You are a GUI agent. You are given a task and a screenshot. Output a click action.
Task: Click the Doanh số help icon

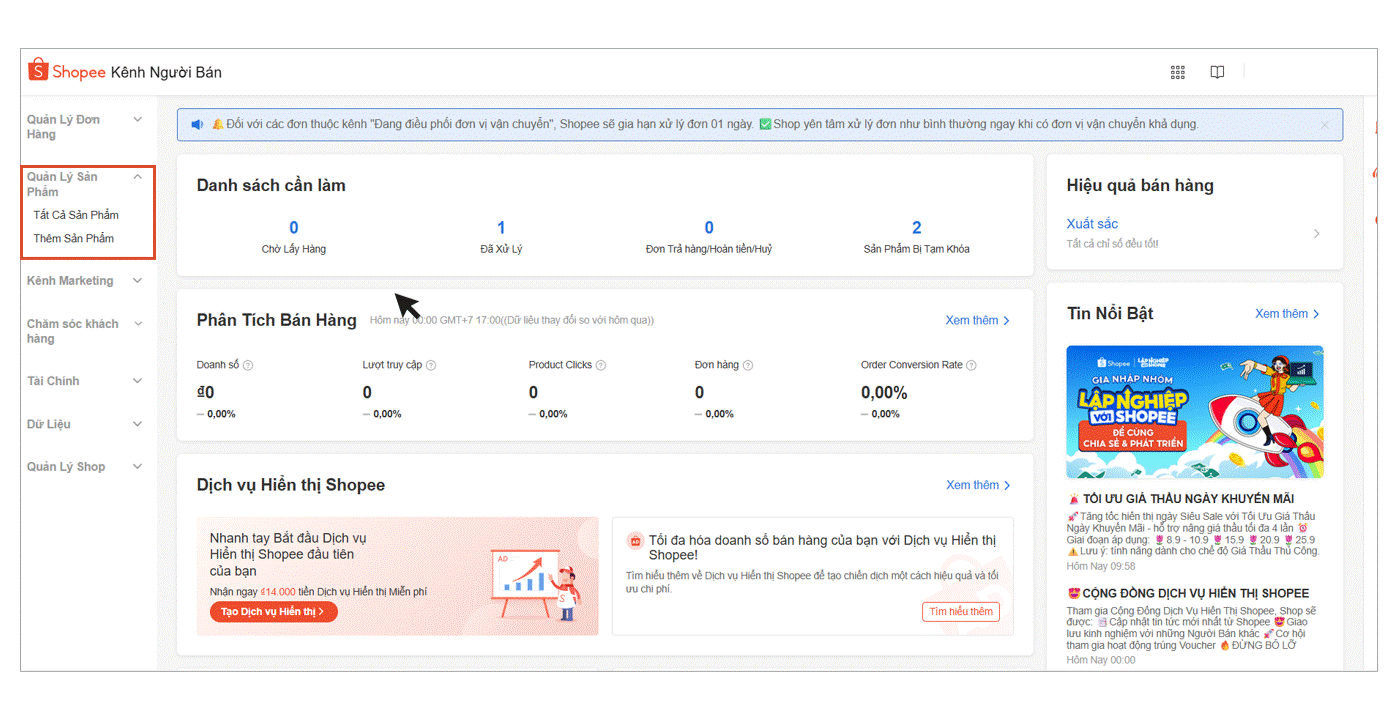click(248, 366)
